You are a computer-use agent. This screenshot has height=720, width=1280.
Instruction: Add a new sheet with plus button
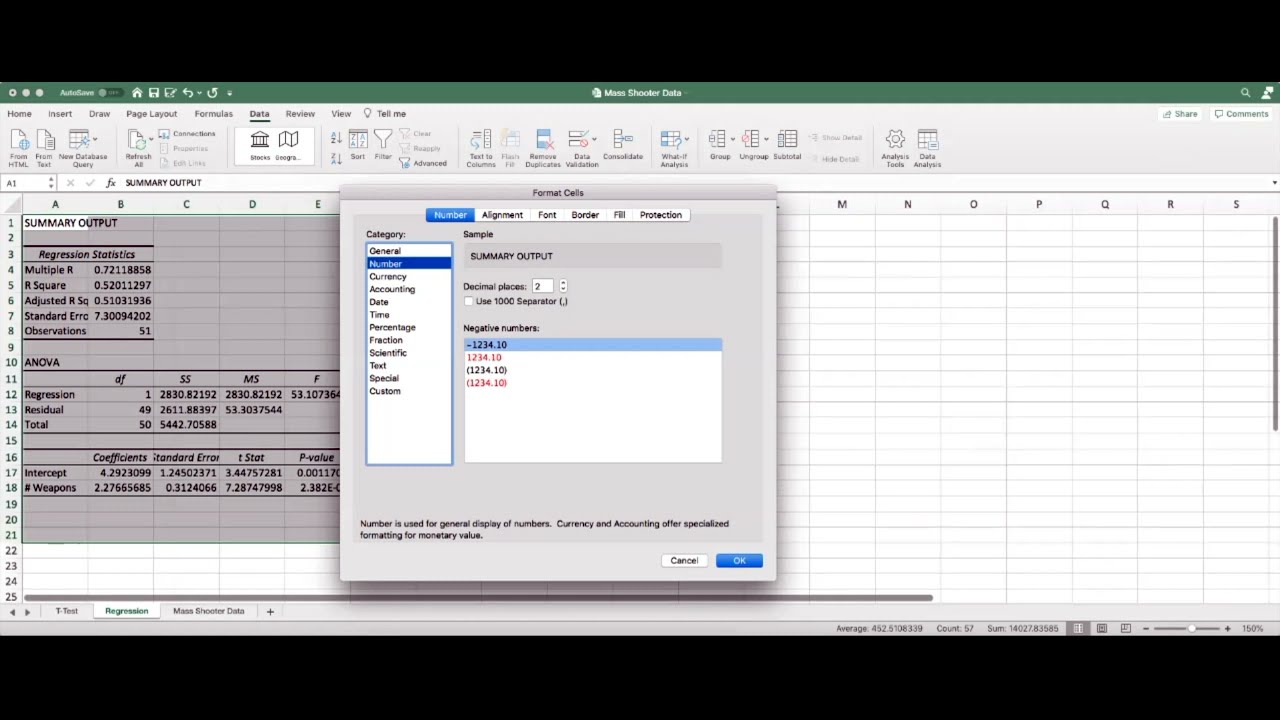[x=270, y=611]
